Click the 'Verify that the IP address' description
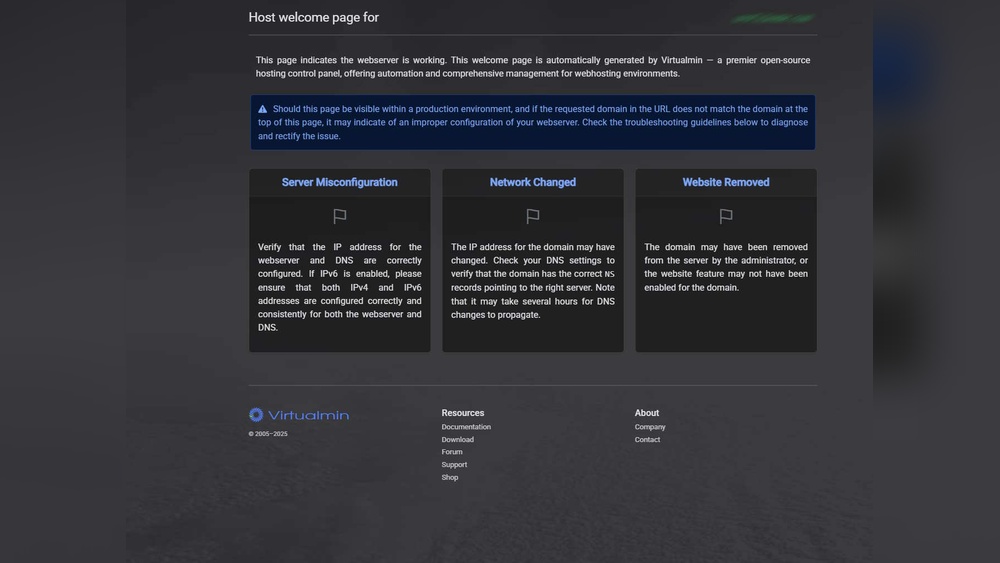The width and height of the screenshot is (1000, 563). click(x=339, y=287)
